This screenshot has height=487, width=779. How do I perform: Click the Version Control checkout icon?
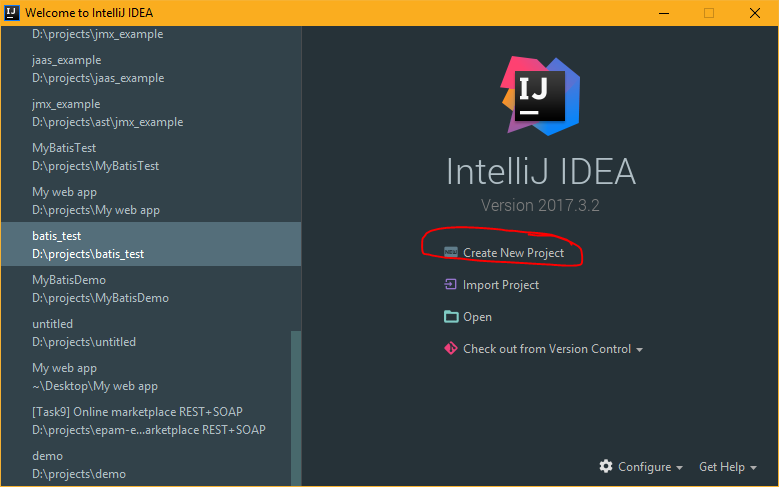[451, 348]
